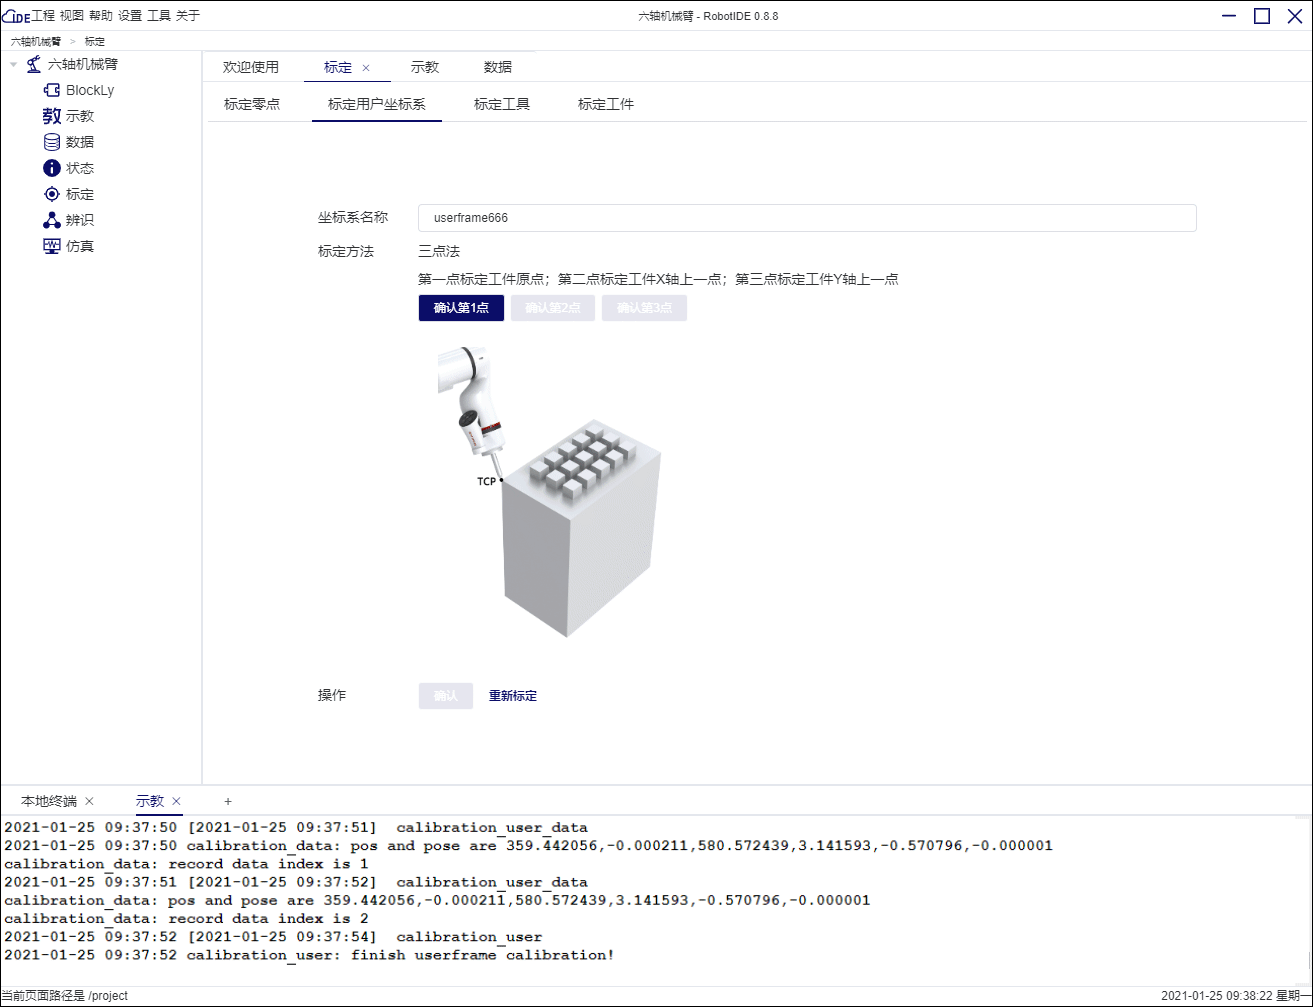
Task: Select the 标定 calibration target icon
Action: (51, 194)
